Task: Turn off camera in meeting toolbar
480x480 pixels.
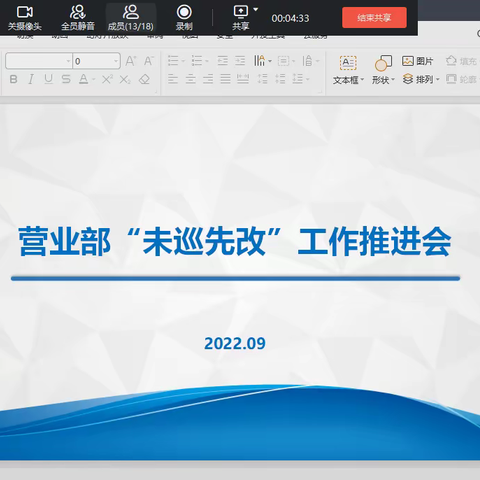Action: point(24,18)
